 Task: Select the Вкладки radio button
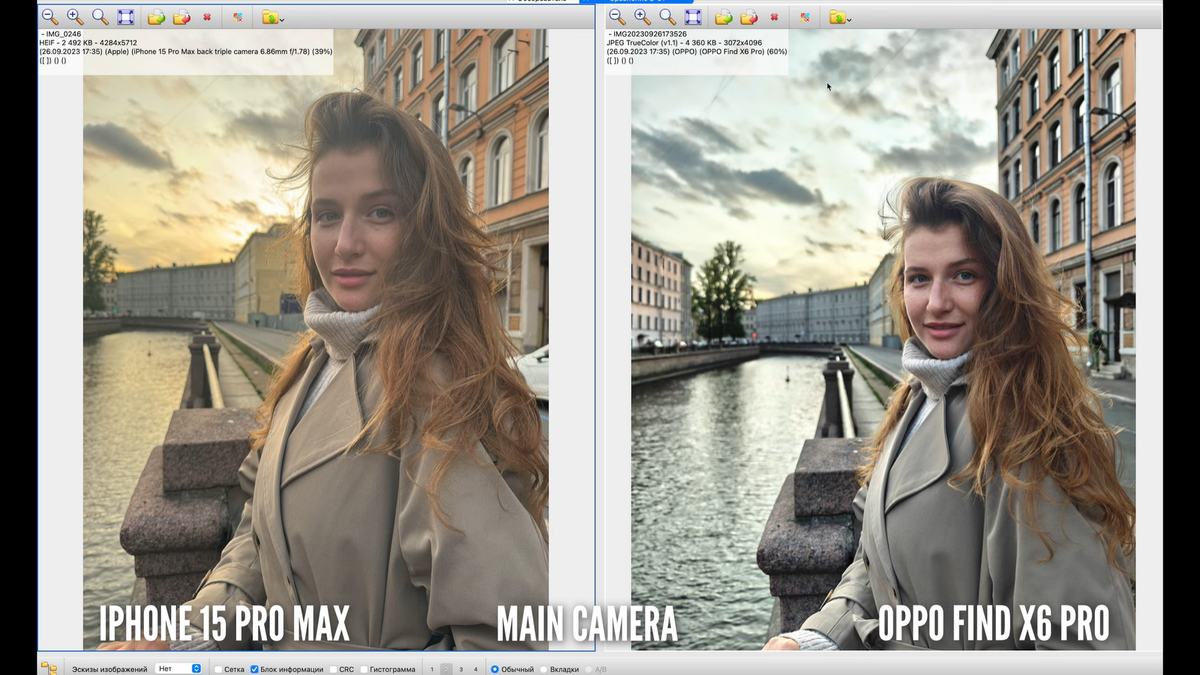(544, 669)
